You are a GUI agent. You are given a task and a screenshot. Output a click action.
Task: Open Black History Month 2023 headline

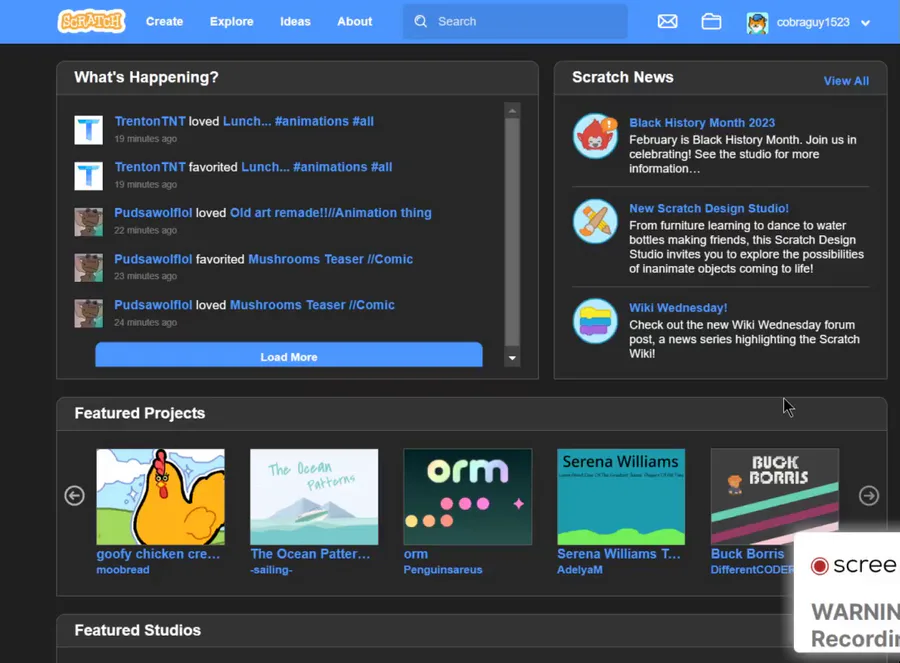701,123
